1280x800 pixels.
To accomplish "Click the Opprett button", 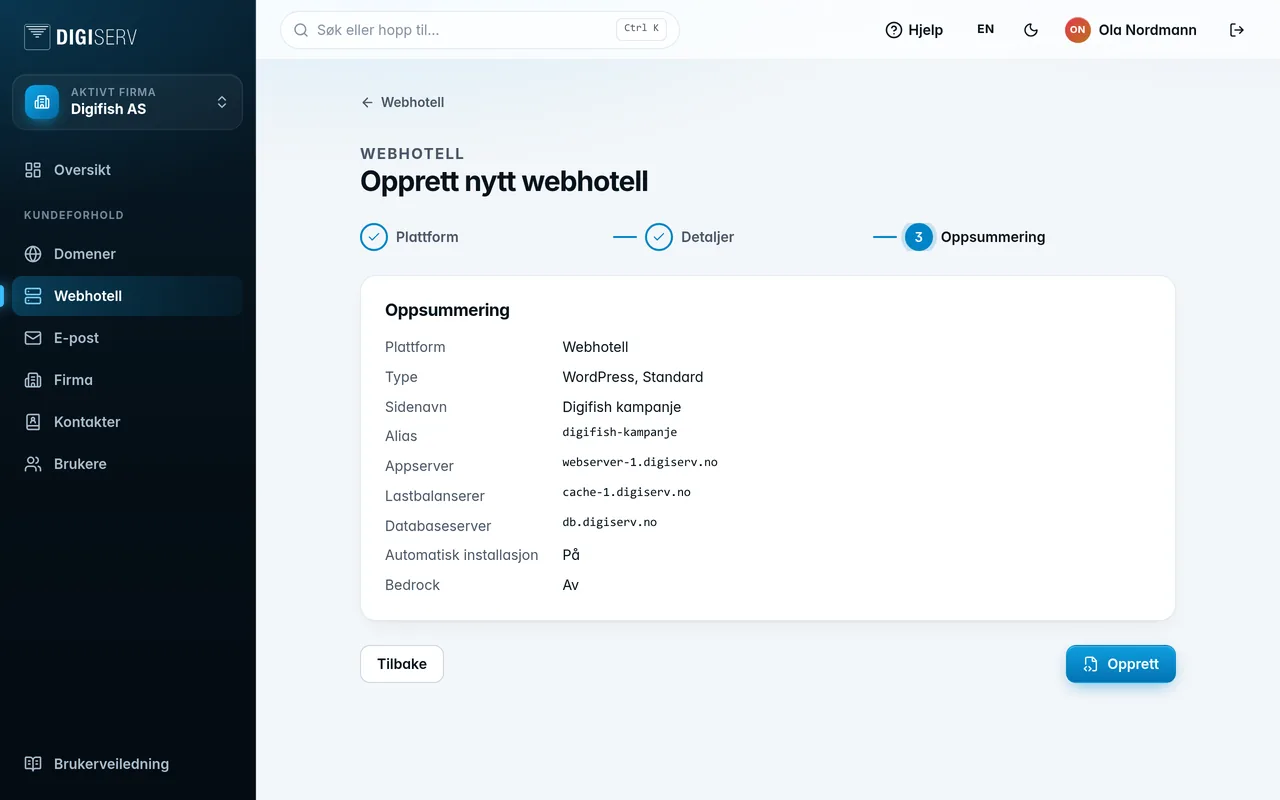I will click(1121, 664).
